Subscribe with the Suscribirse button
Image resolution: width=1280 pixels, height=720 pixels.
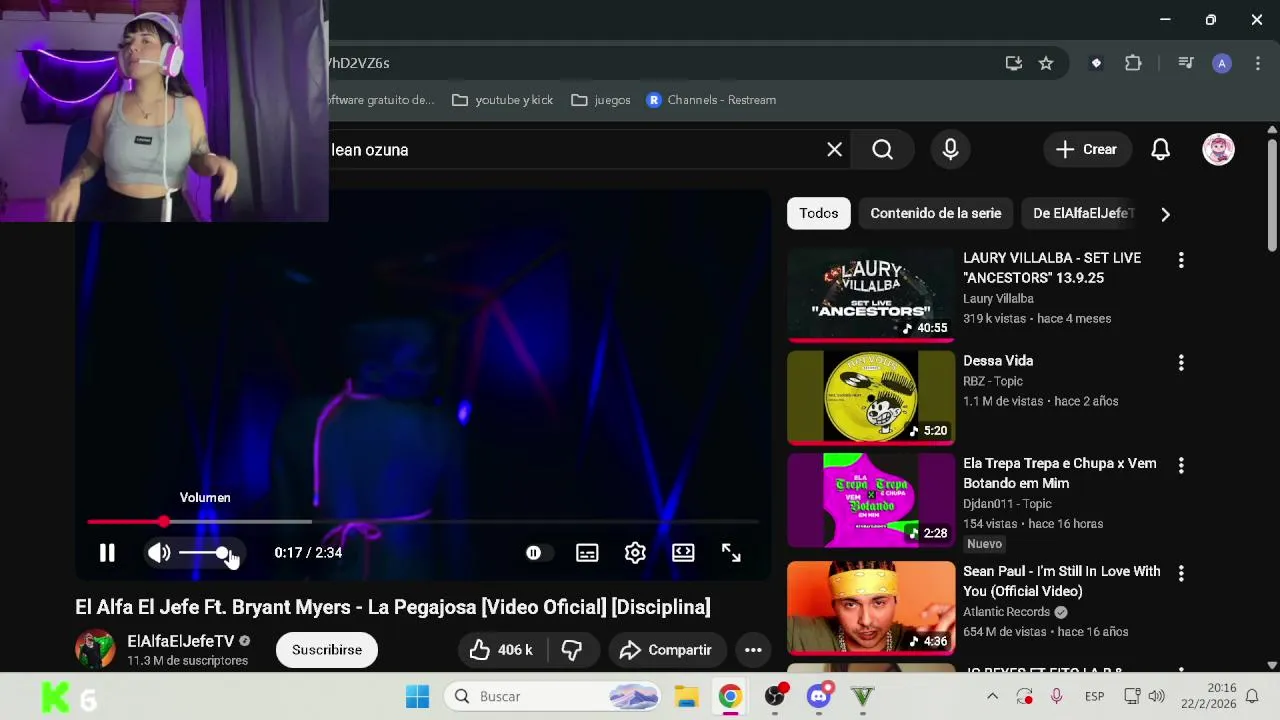click(x=327, y=650)
